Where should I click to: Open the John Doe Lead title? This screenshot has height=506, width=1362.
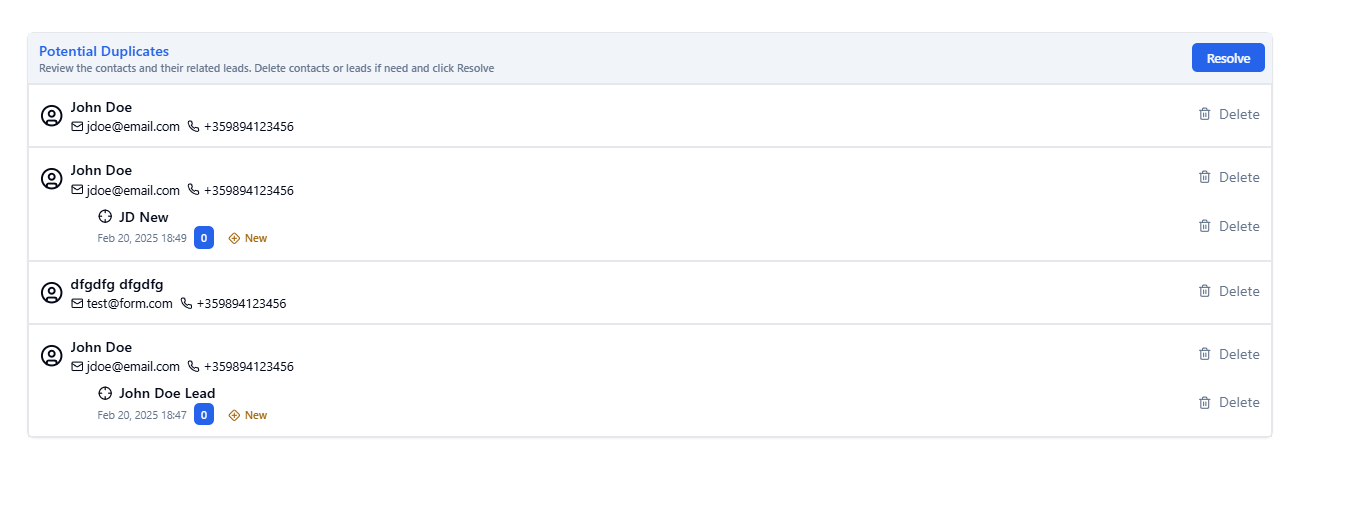[x=166, y=393]
